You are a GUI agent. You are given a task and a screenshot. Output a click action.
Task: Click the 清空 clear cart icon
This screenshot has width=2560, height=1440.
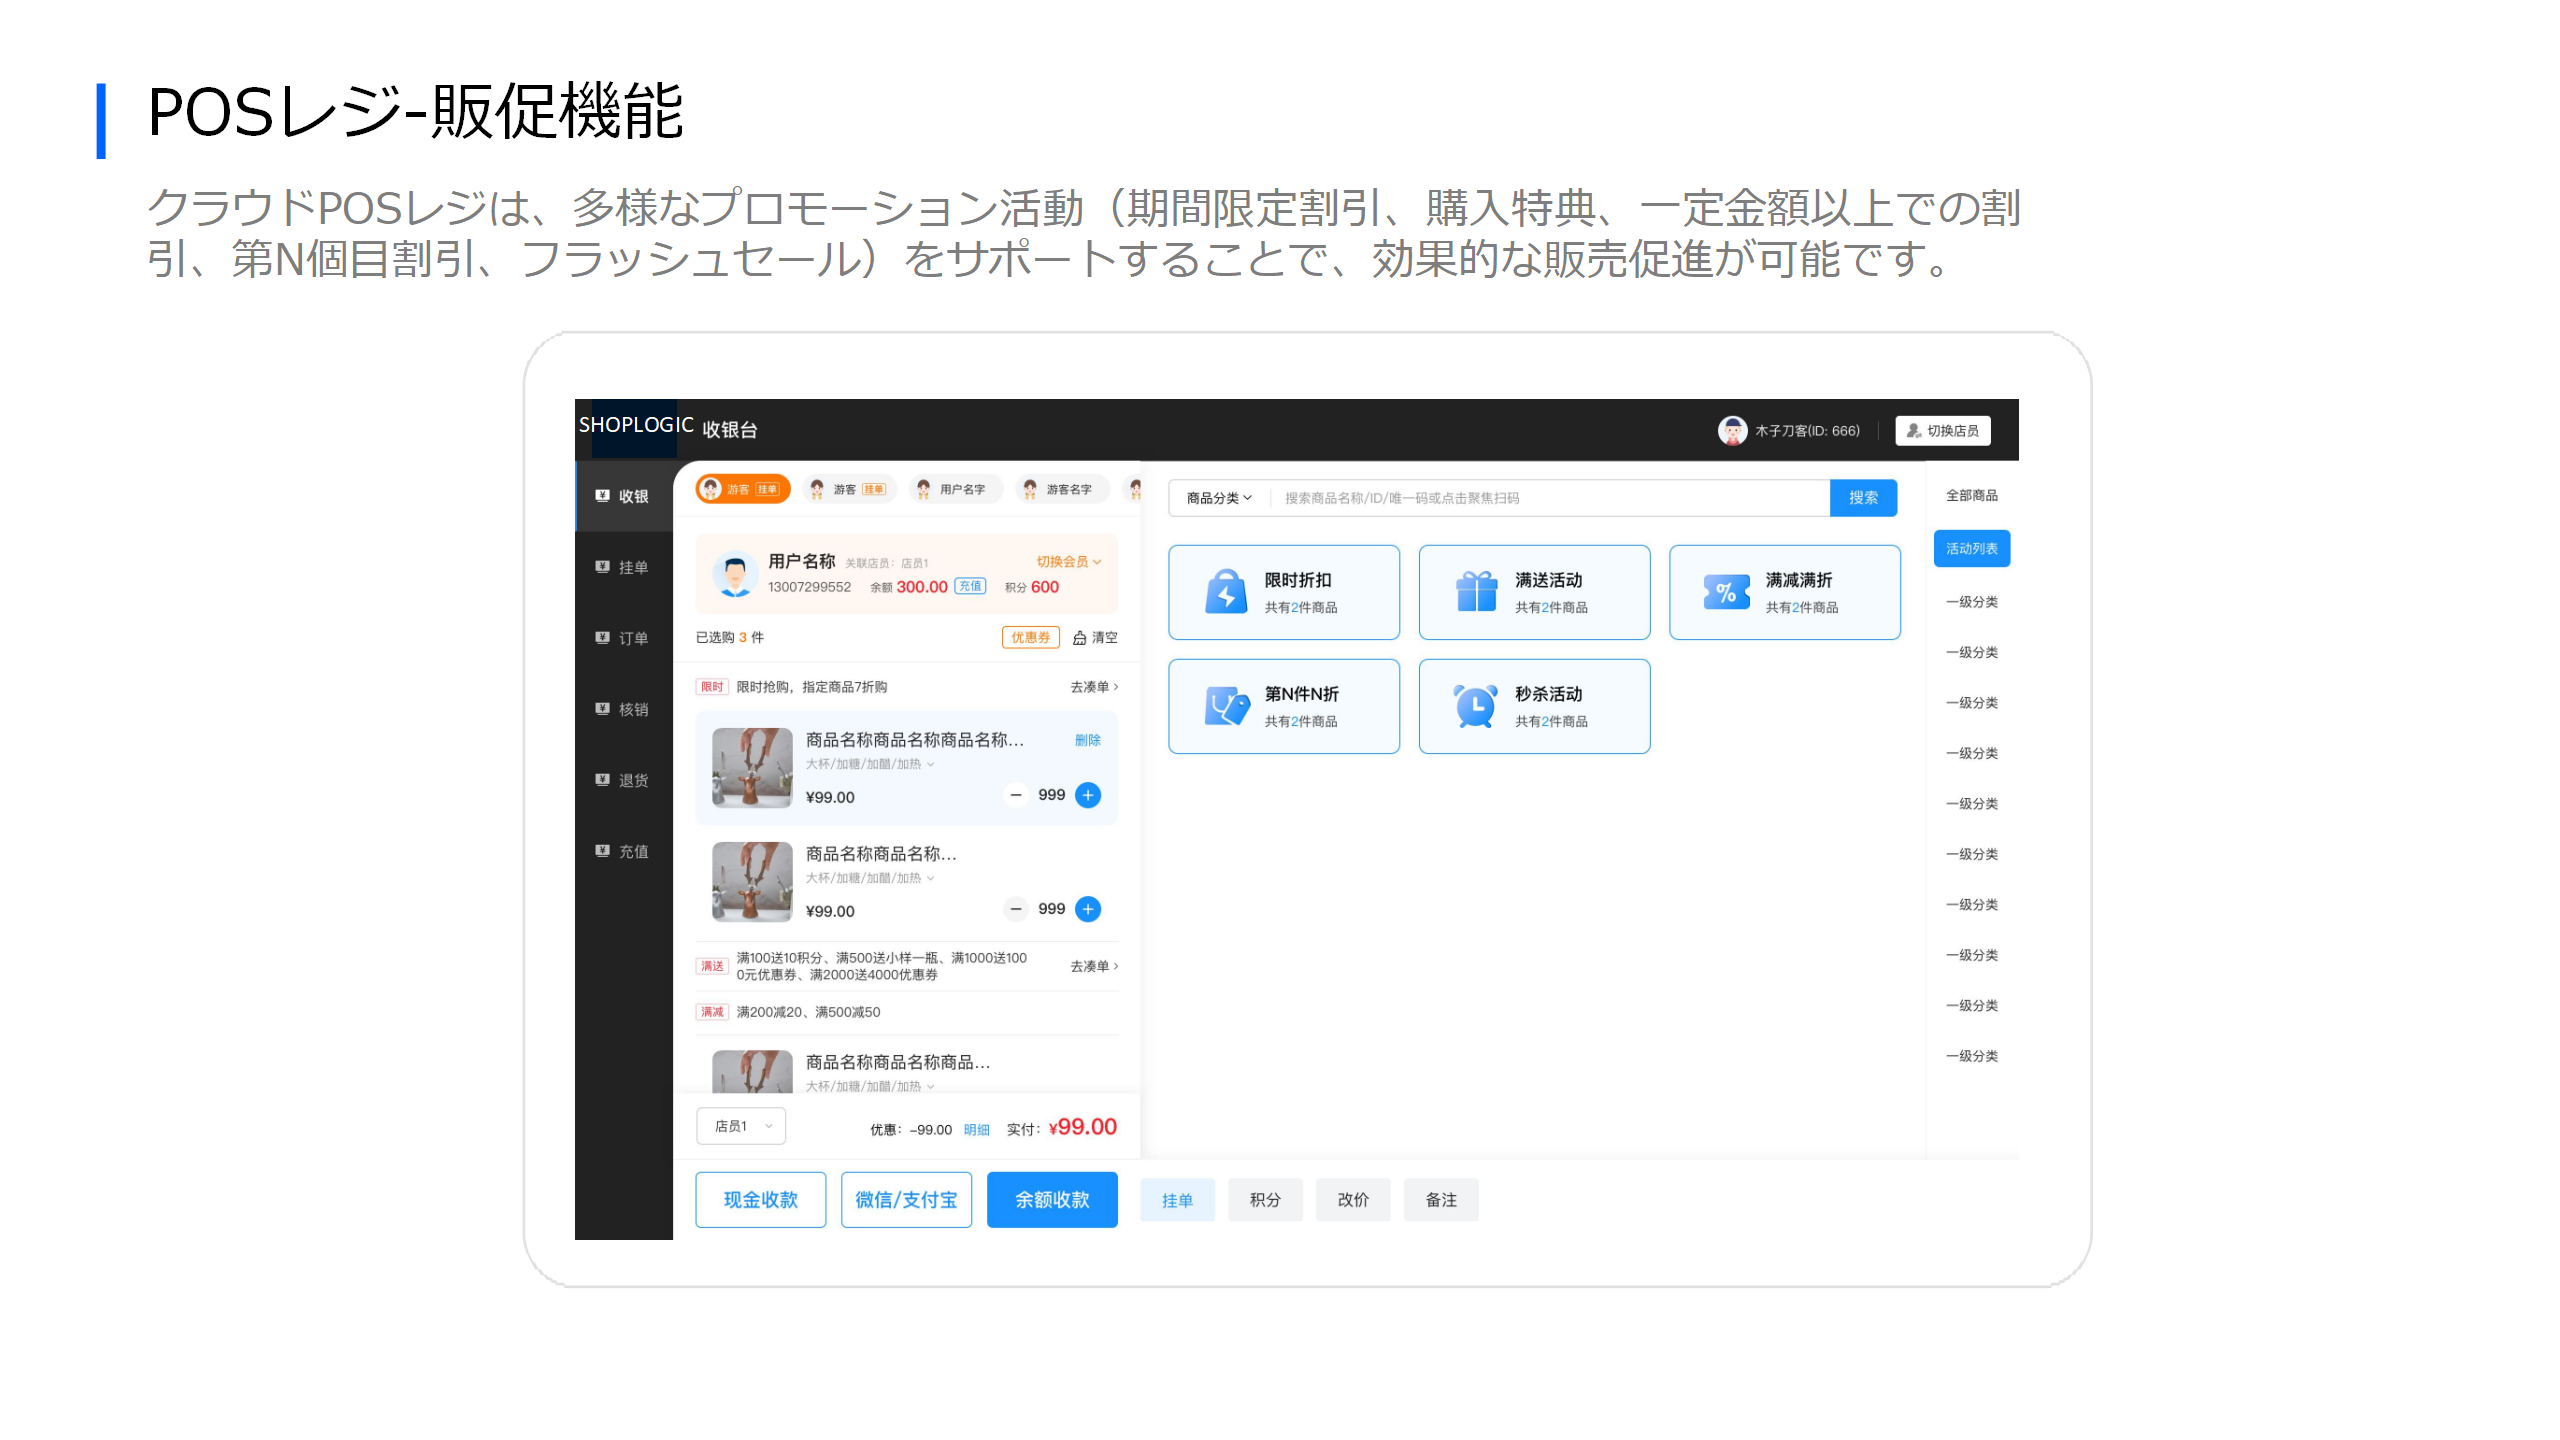[1080, 638]
